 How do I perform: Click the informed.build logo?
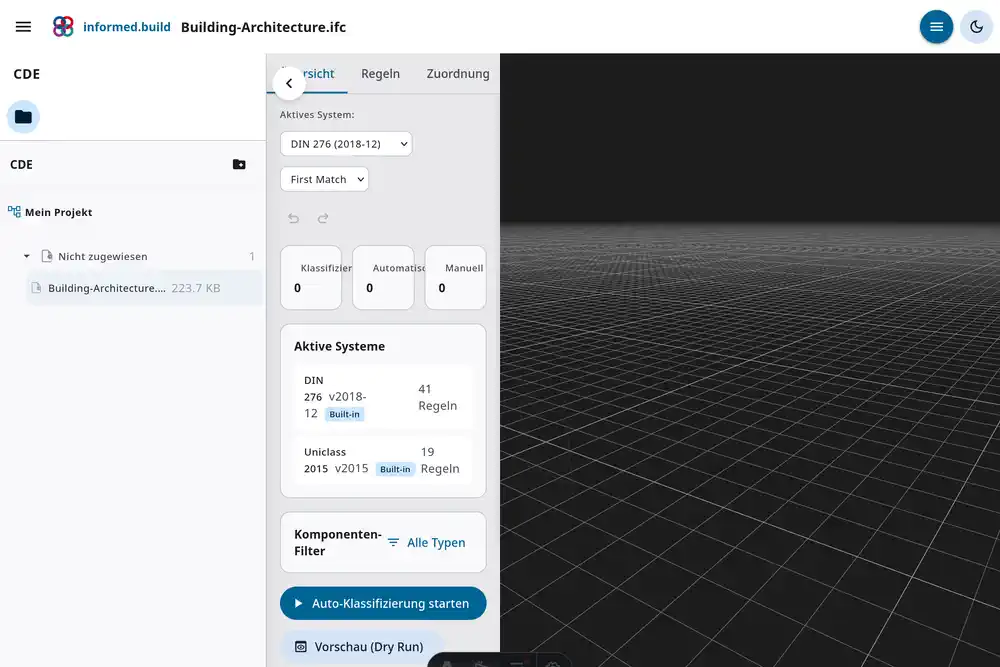pos(63,27)
